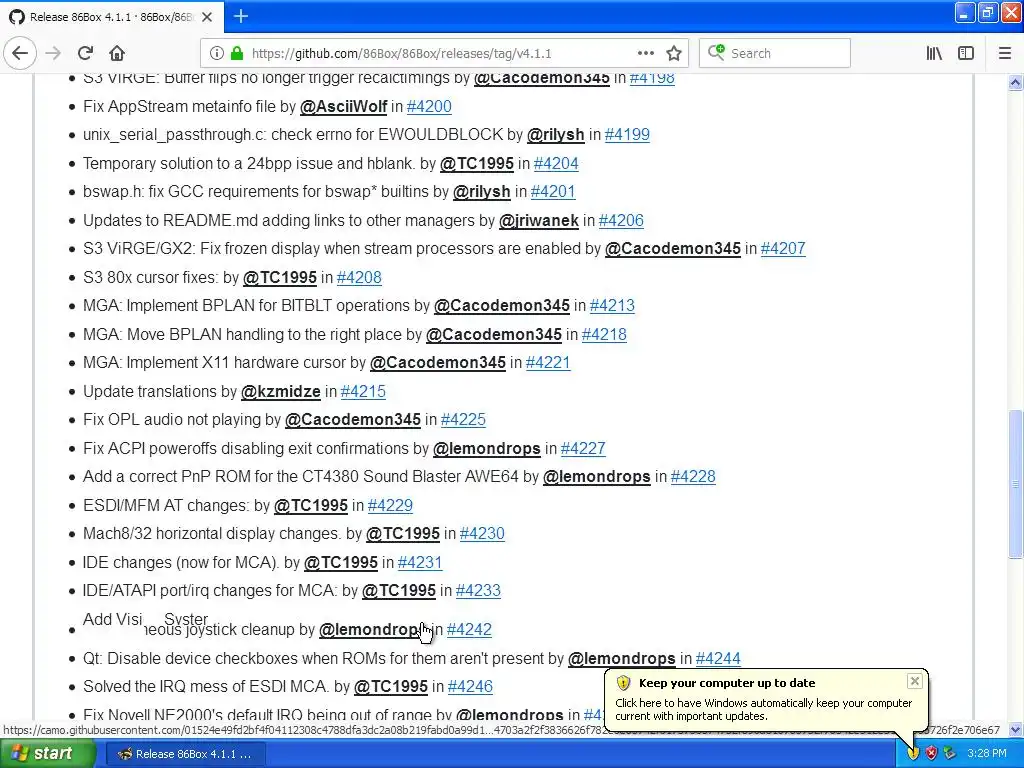Open pull request #4225
The image size is (1024, 768).
tap(463, 419)
